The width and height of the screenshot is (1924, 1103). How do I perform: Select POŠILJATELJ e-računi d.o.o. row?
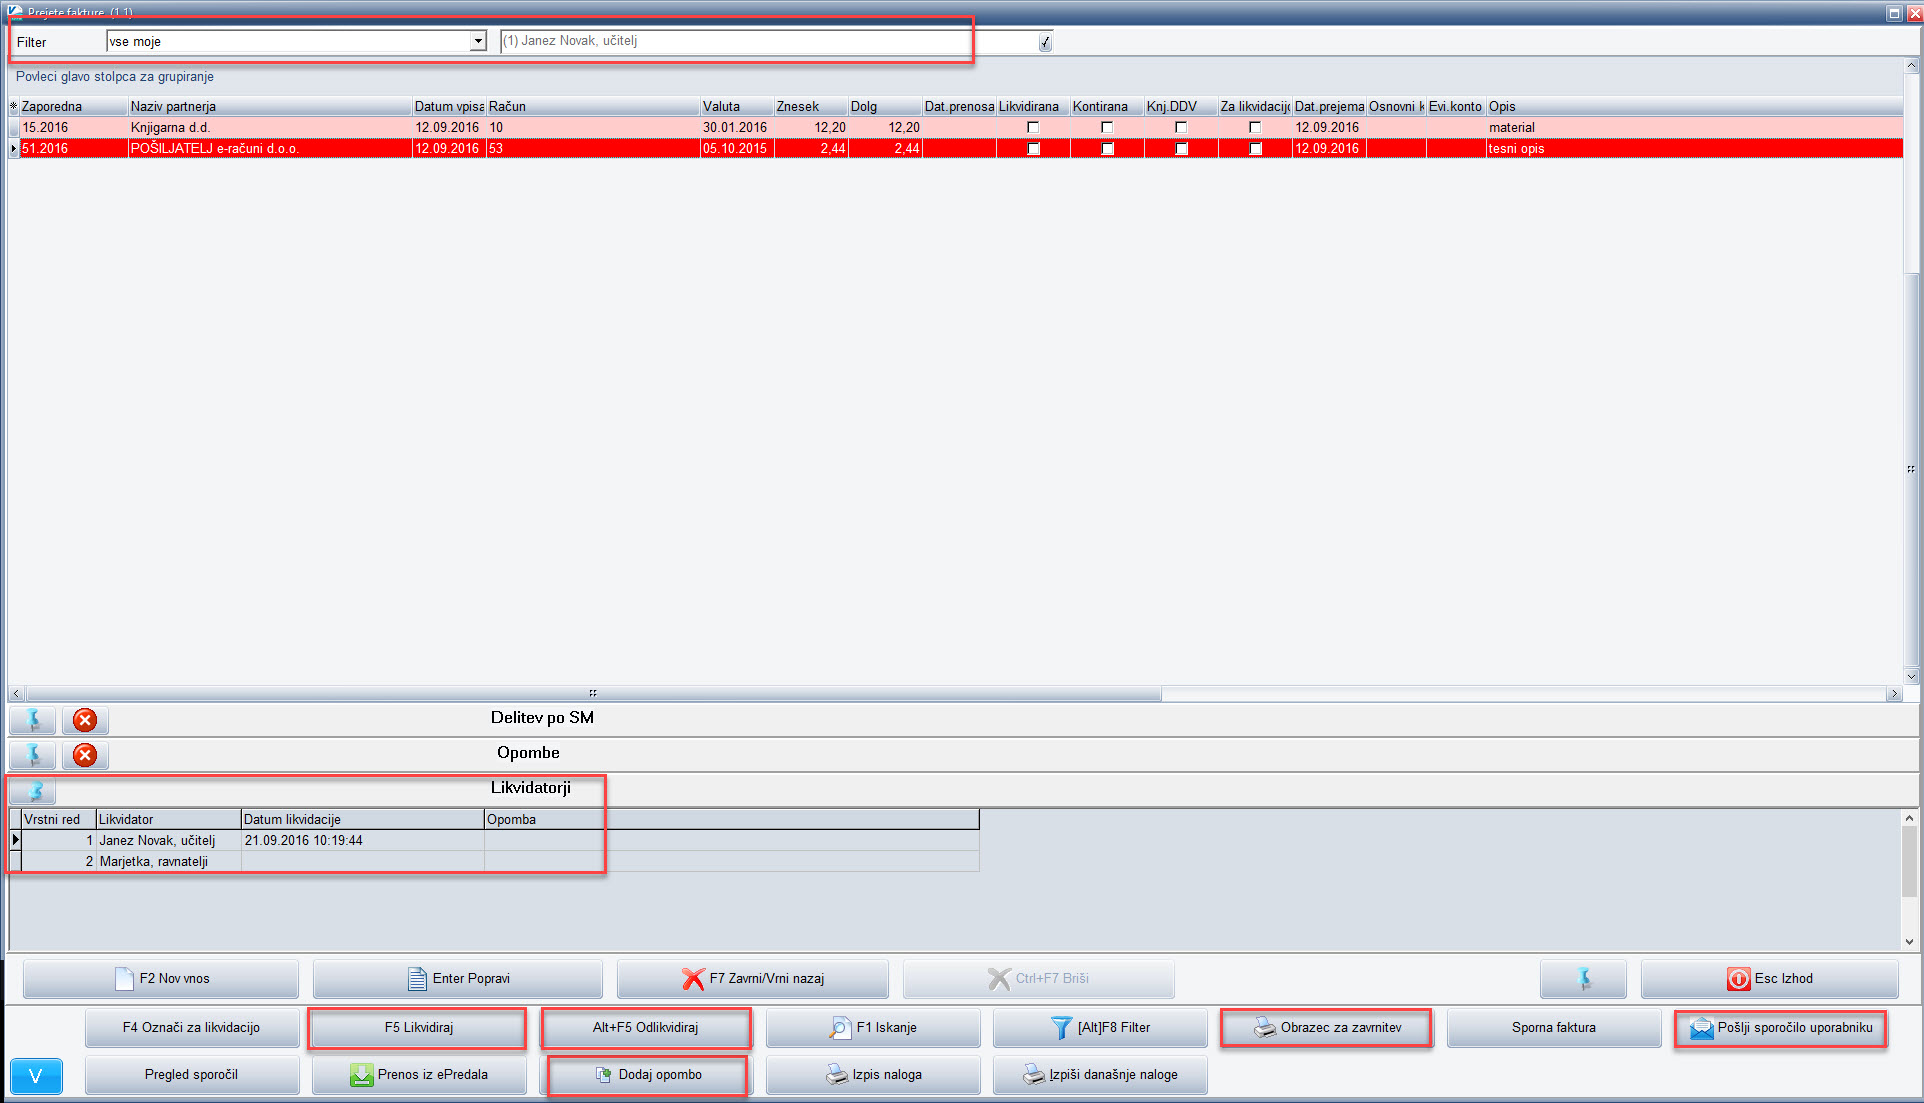click(x=955, y=149)
